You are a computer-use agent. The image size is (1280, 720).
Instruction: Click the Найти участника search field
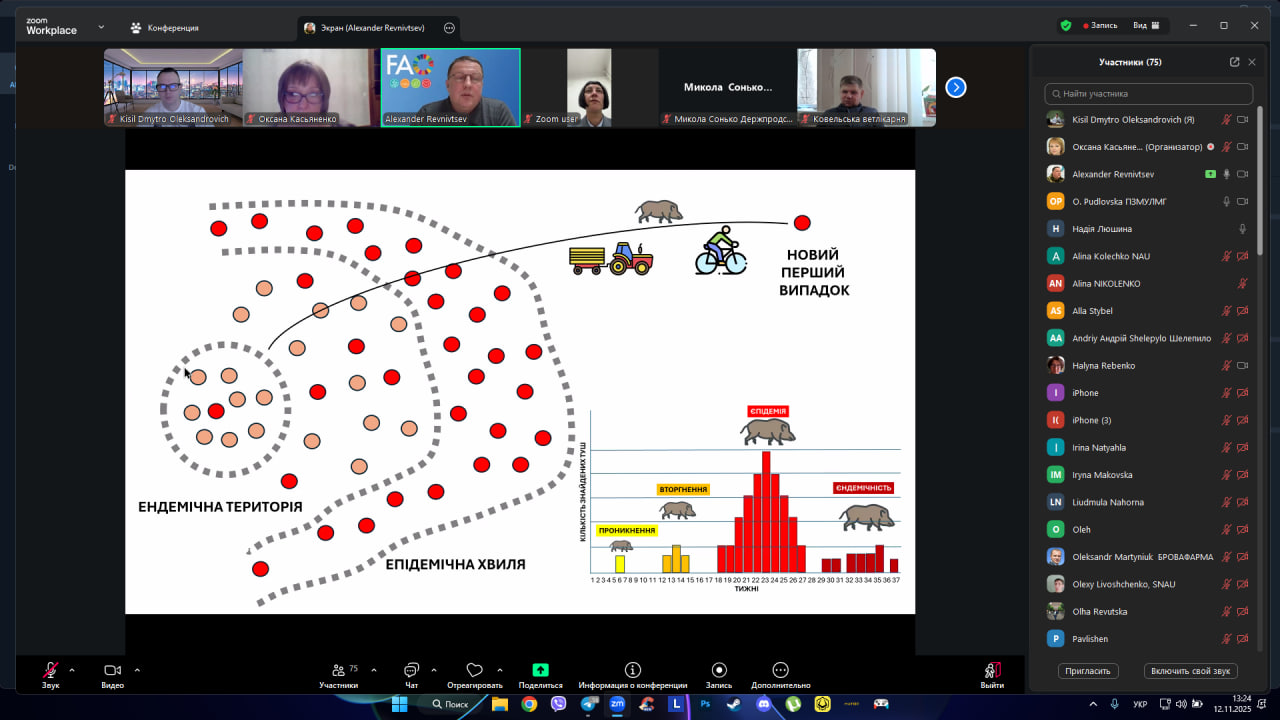tap(1148, 94)
